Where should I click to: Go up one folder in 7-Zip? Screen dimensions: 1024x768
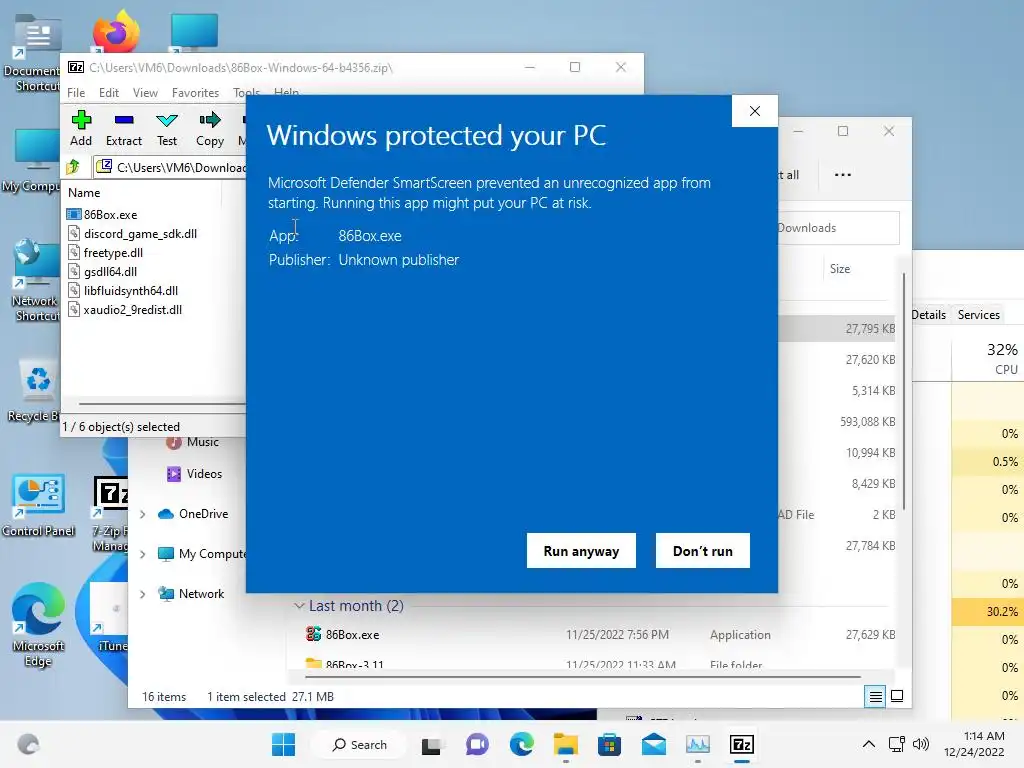(73, 167)
